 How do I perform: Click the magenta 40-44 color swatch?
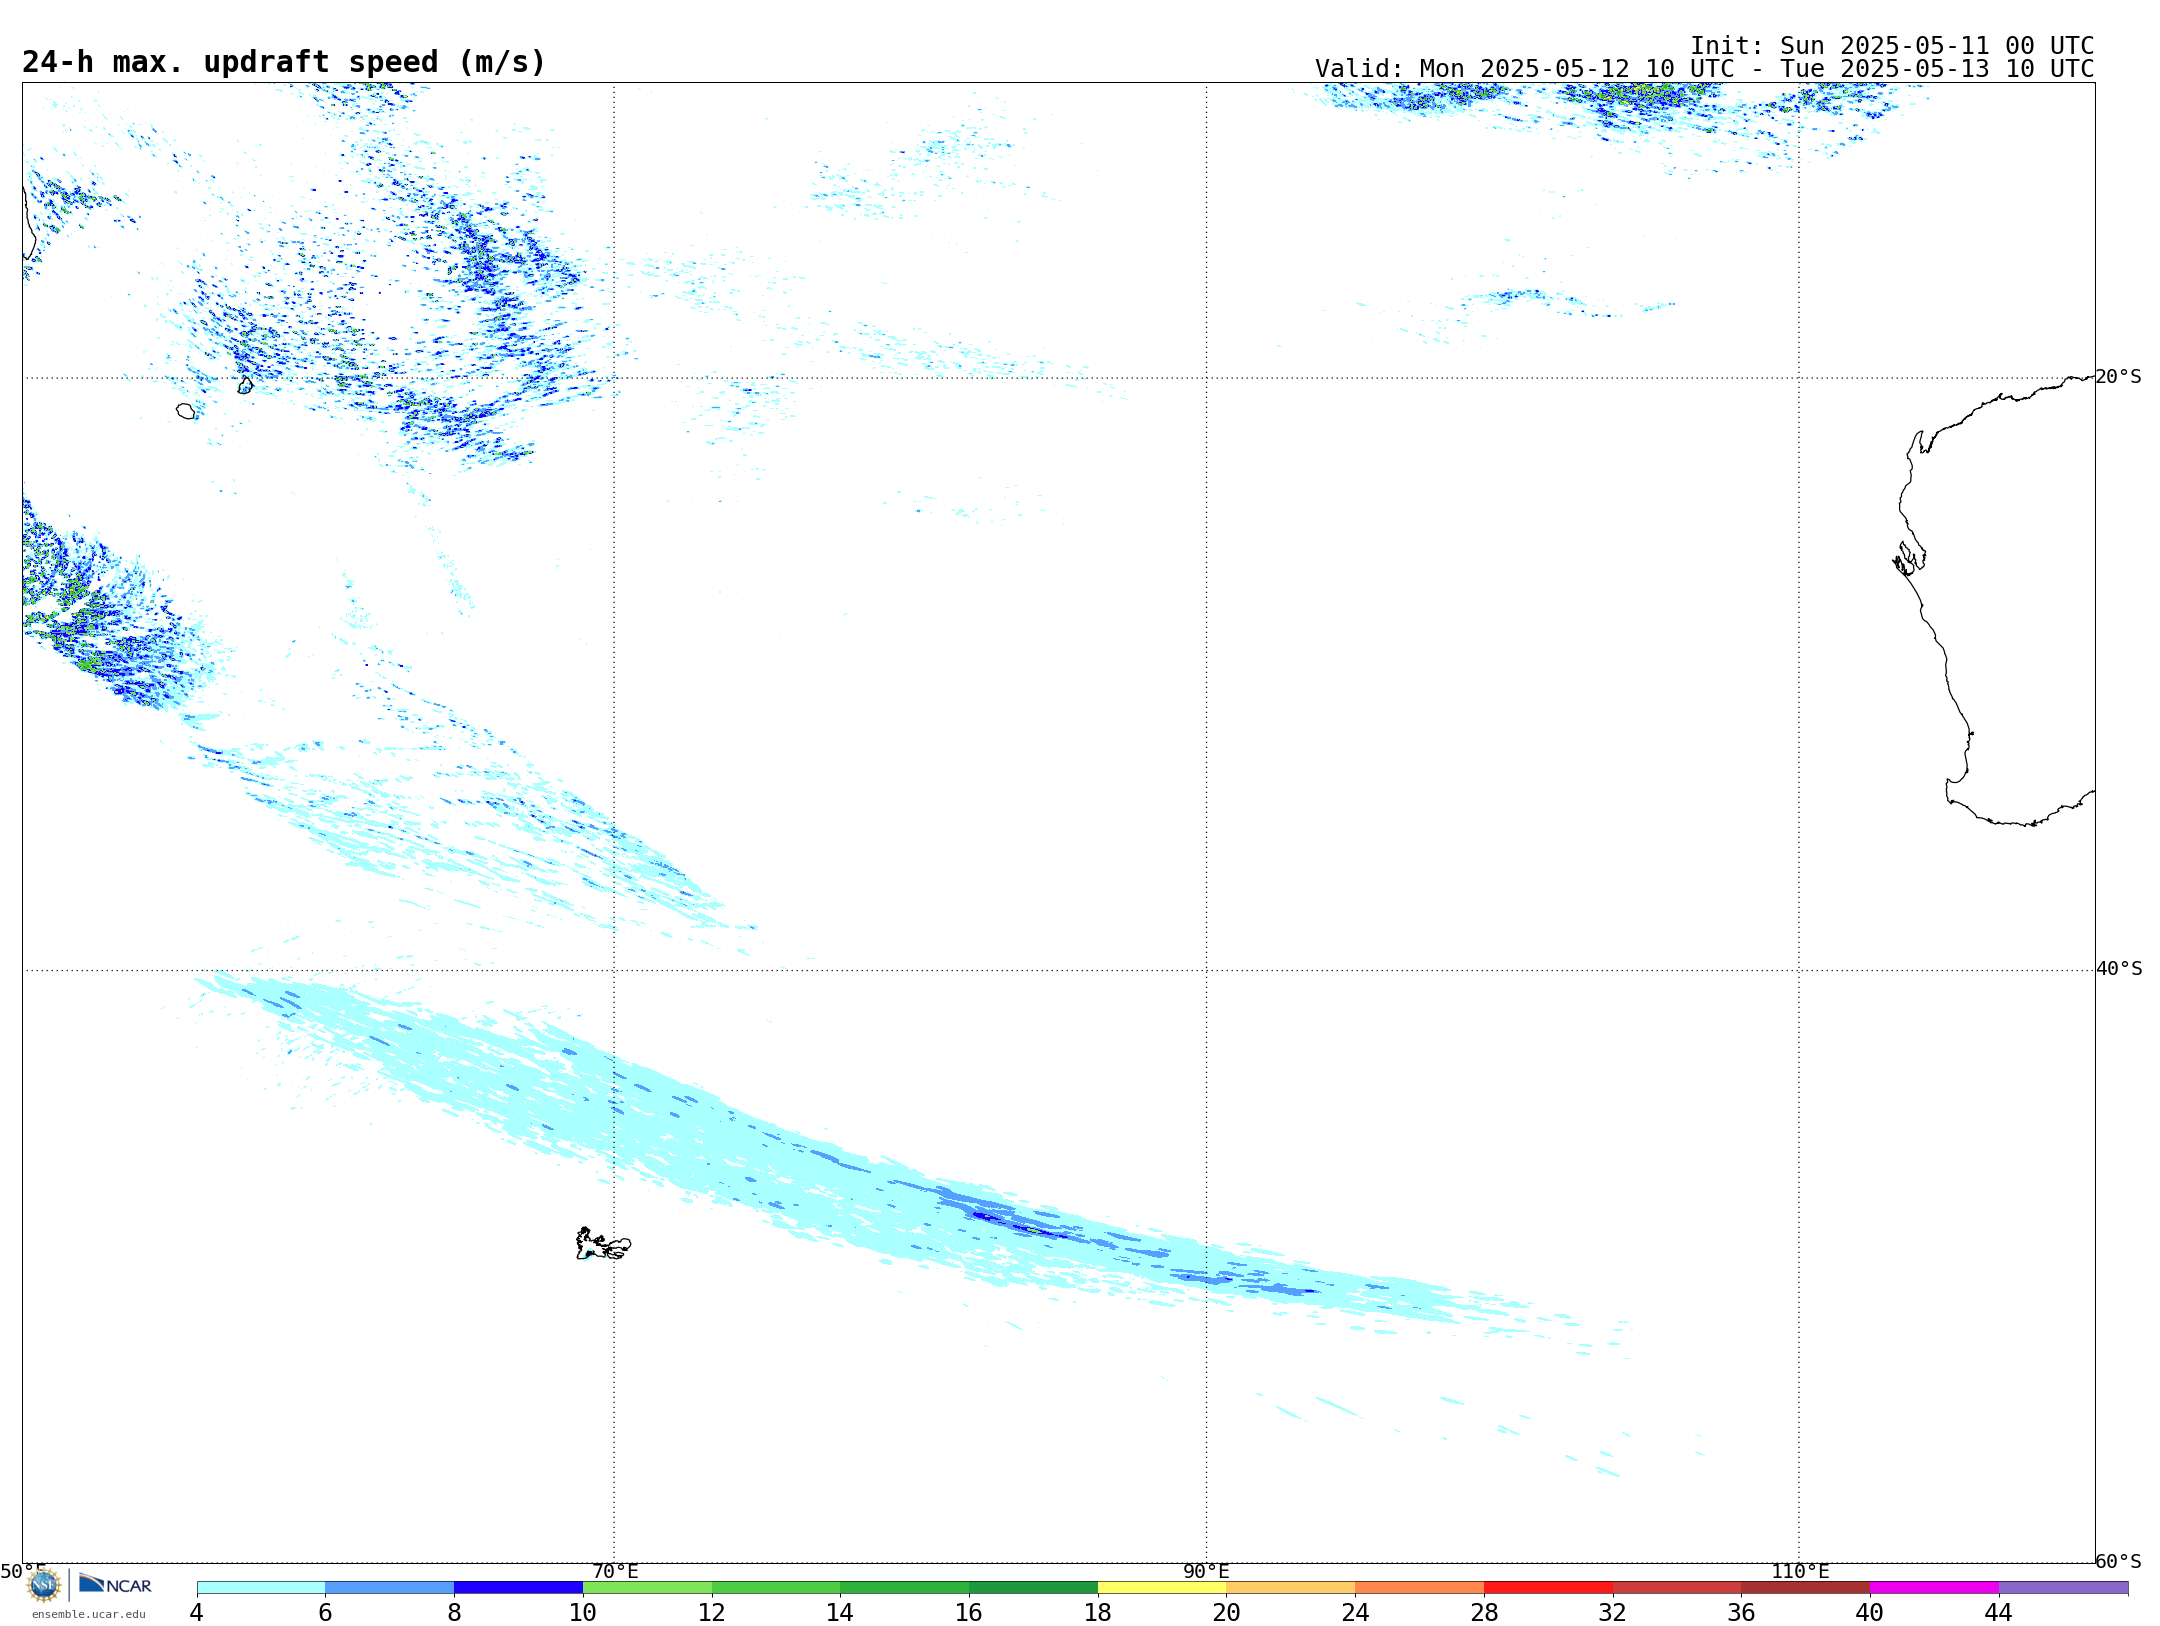coord(1934,1588)
